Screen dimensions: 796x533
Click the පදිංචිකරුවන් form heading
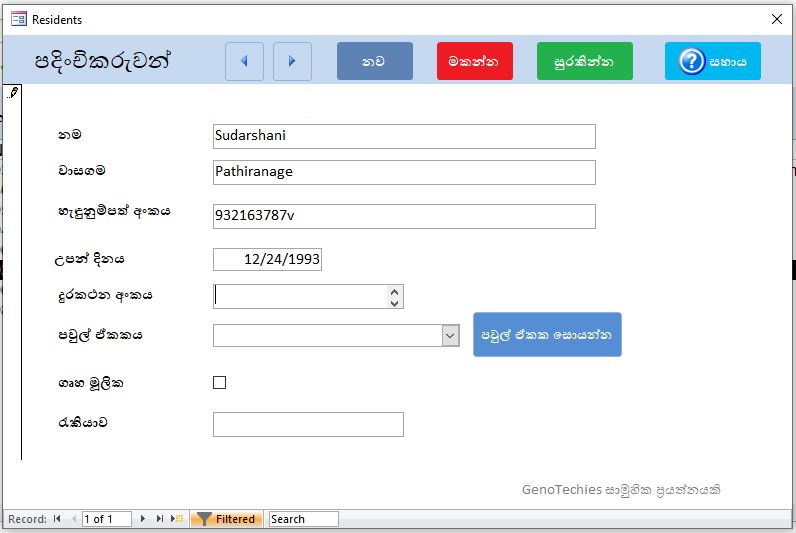102,61
